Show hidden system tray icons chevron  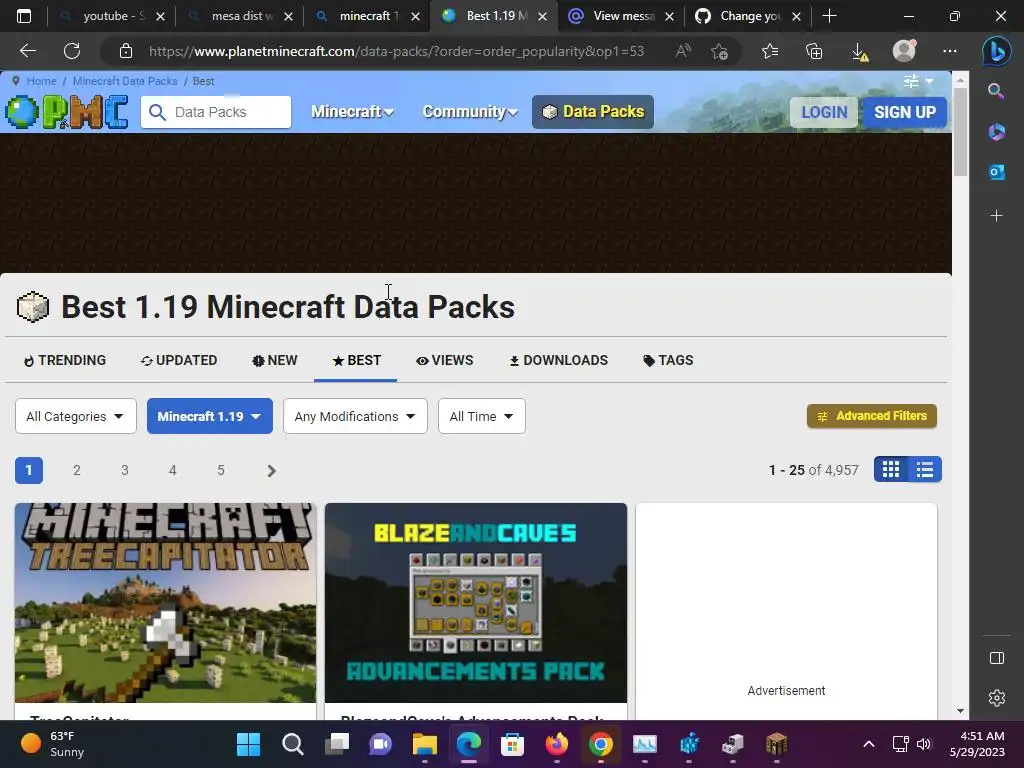click(869, 744)
